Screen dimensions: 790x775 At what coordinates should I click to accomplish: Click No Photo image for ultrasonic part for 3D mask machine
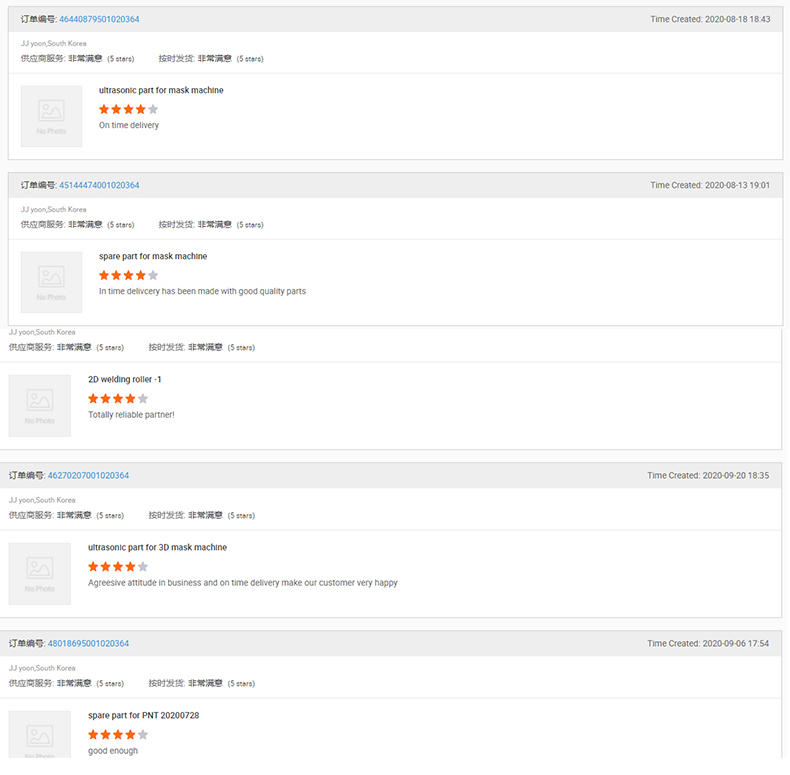coord(40,573)
